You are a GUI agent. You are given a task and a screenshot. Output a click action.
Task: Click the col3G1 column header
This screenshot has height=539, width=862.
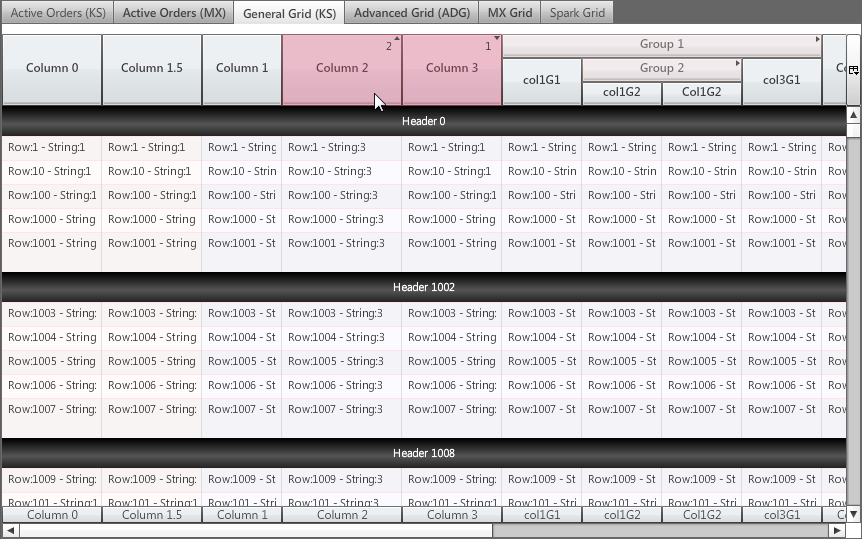(781, 80)
